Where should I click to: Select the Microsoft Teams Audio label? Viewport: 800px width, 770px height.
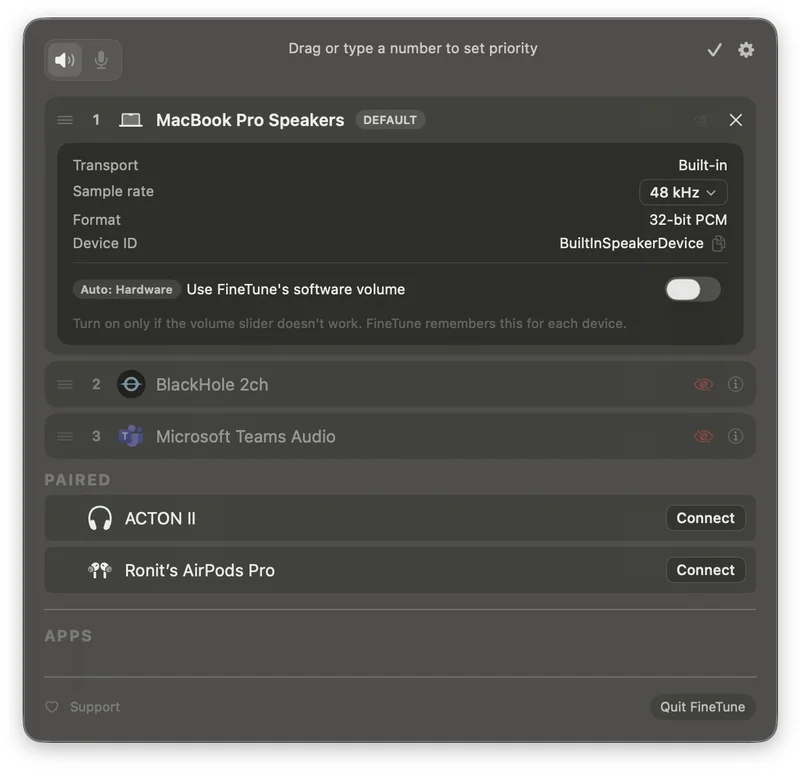(245, 436)
